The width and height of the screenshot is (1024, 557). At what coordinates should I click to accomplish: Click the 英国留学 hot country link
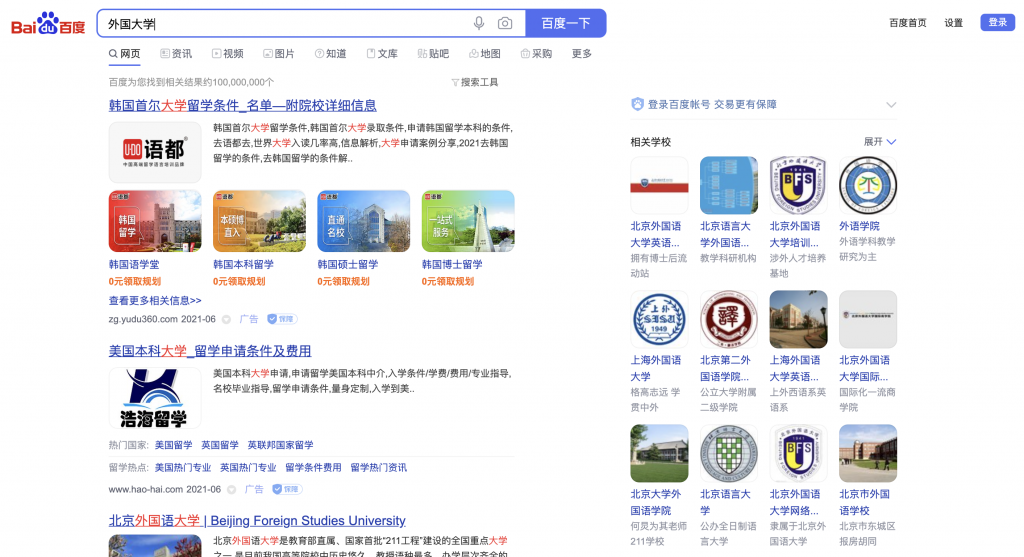point(219,445)
